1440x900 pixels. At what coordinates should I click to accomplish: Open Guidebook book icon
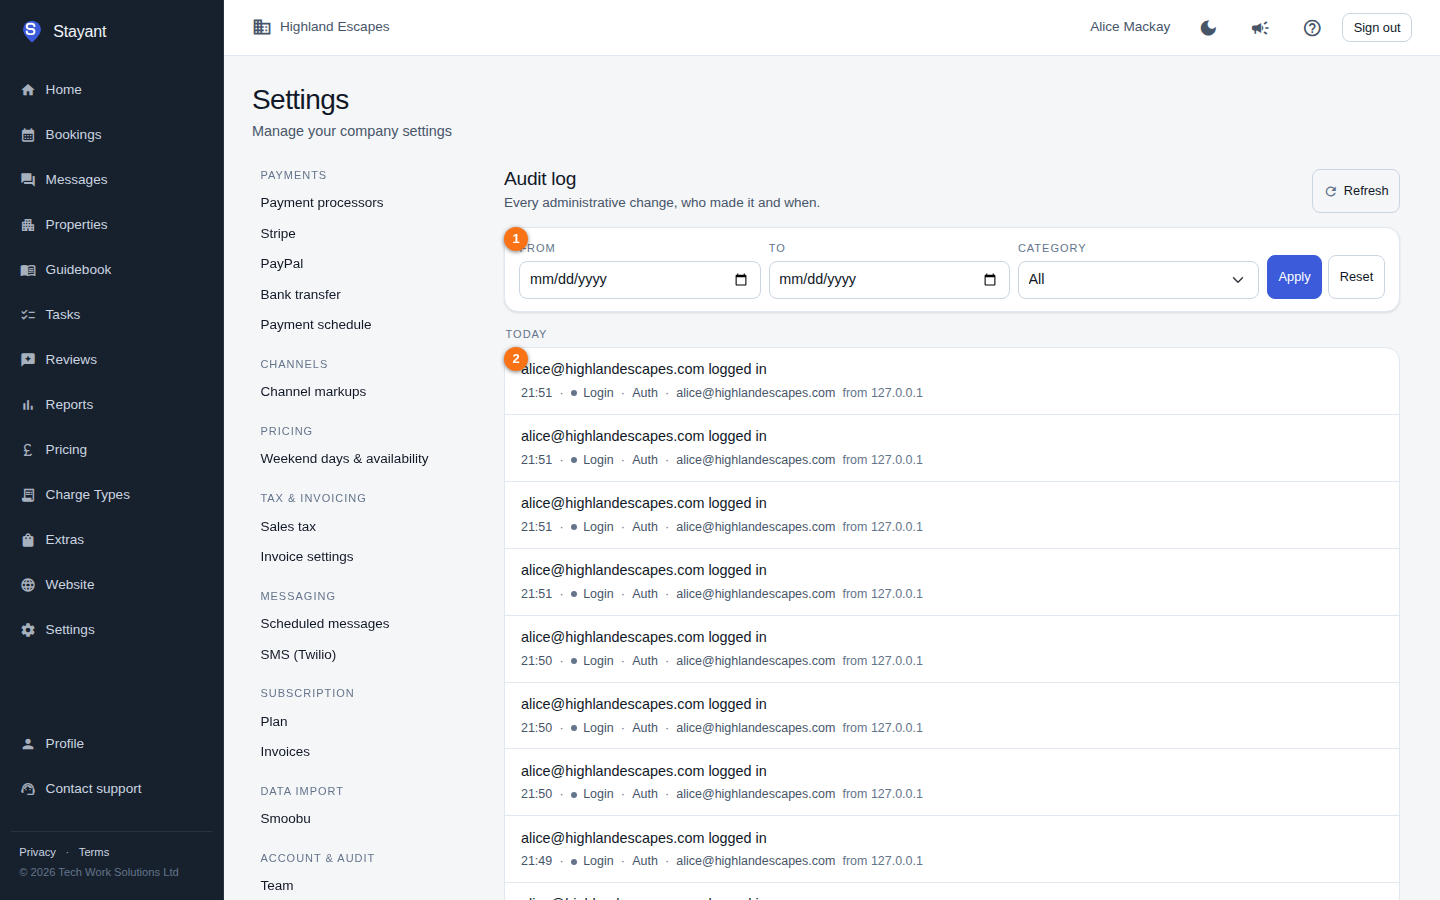[28, 270]
